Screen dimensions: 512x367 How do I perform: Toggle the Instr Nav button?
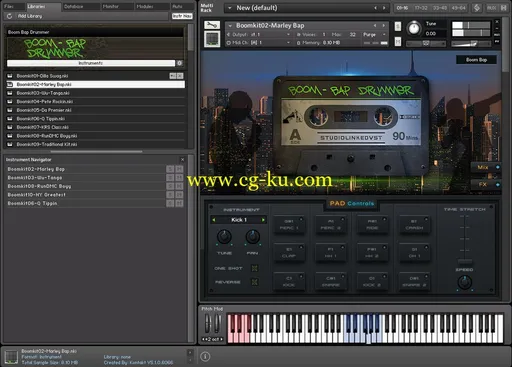(x=182, y=16)
